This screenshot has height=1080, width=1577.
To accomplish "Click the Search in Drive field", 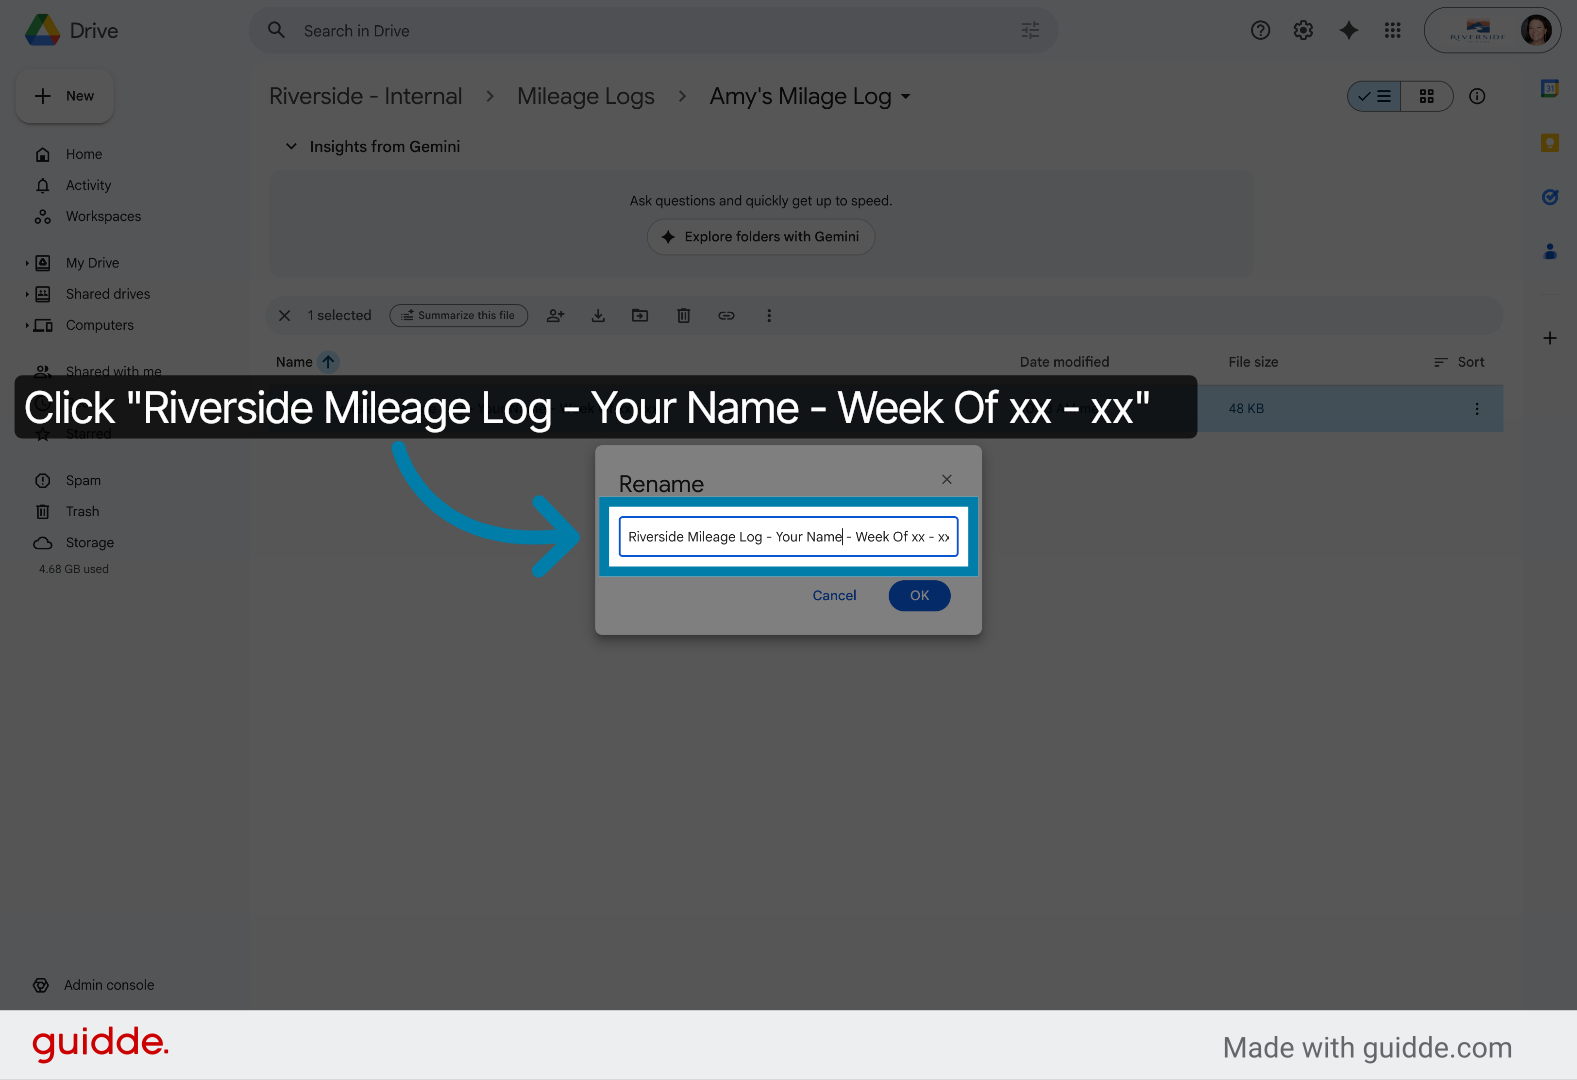I will click(653, 31).
